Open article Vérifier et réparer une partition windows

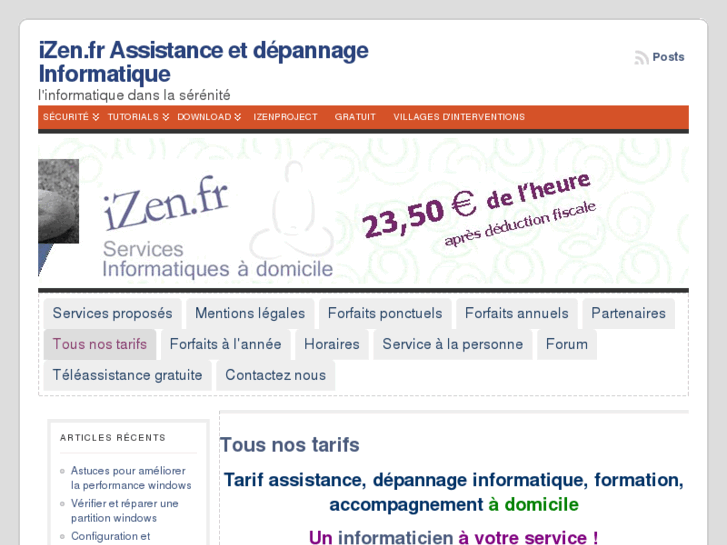[125, 511]
